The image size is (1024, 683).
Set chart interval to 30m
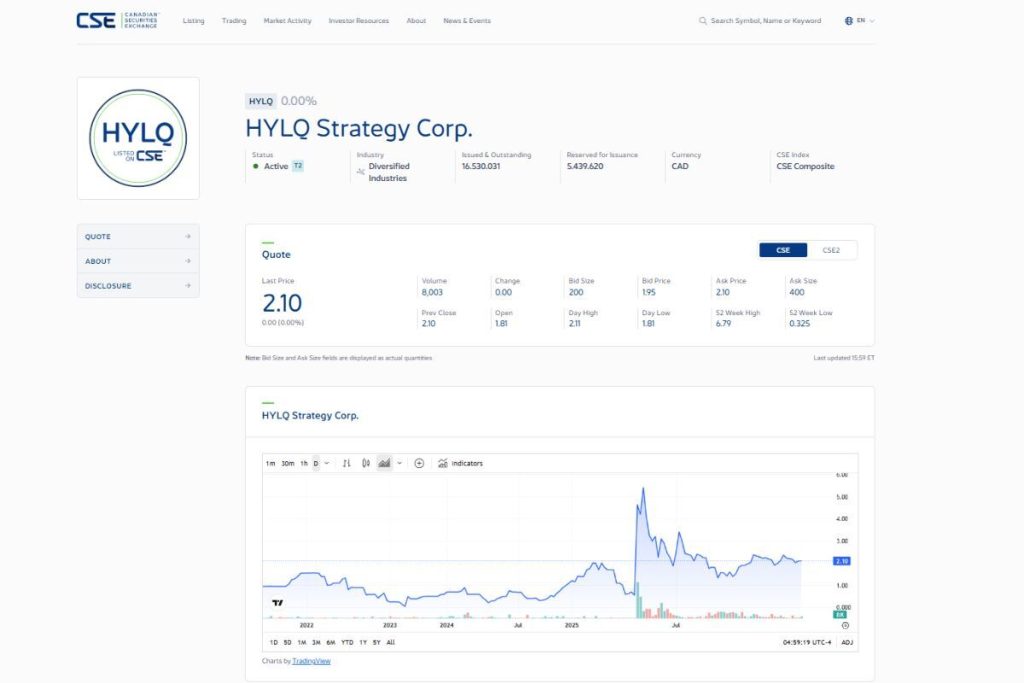tap(288, 464)
